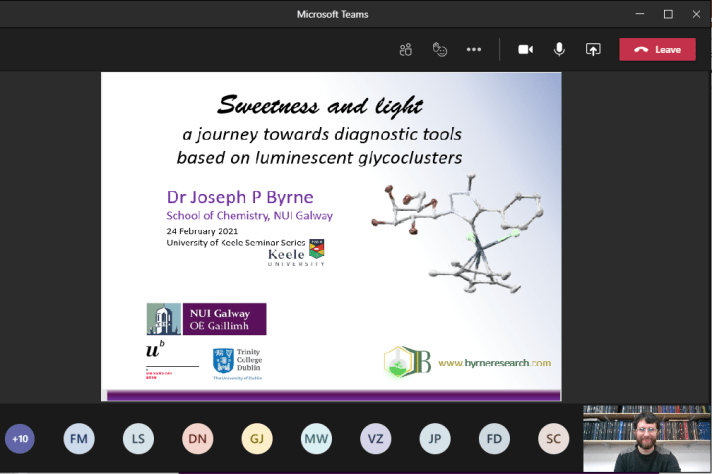Screen dimensions: 712x474
Task: Maximize the Microsoft Teams window
Action: point(668,14)
